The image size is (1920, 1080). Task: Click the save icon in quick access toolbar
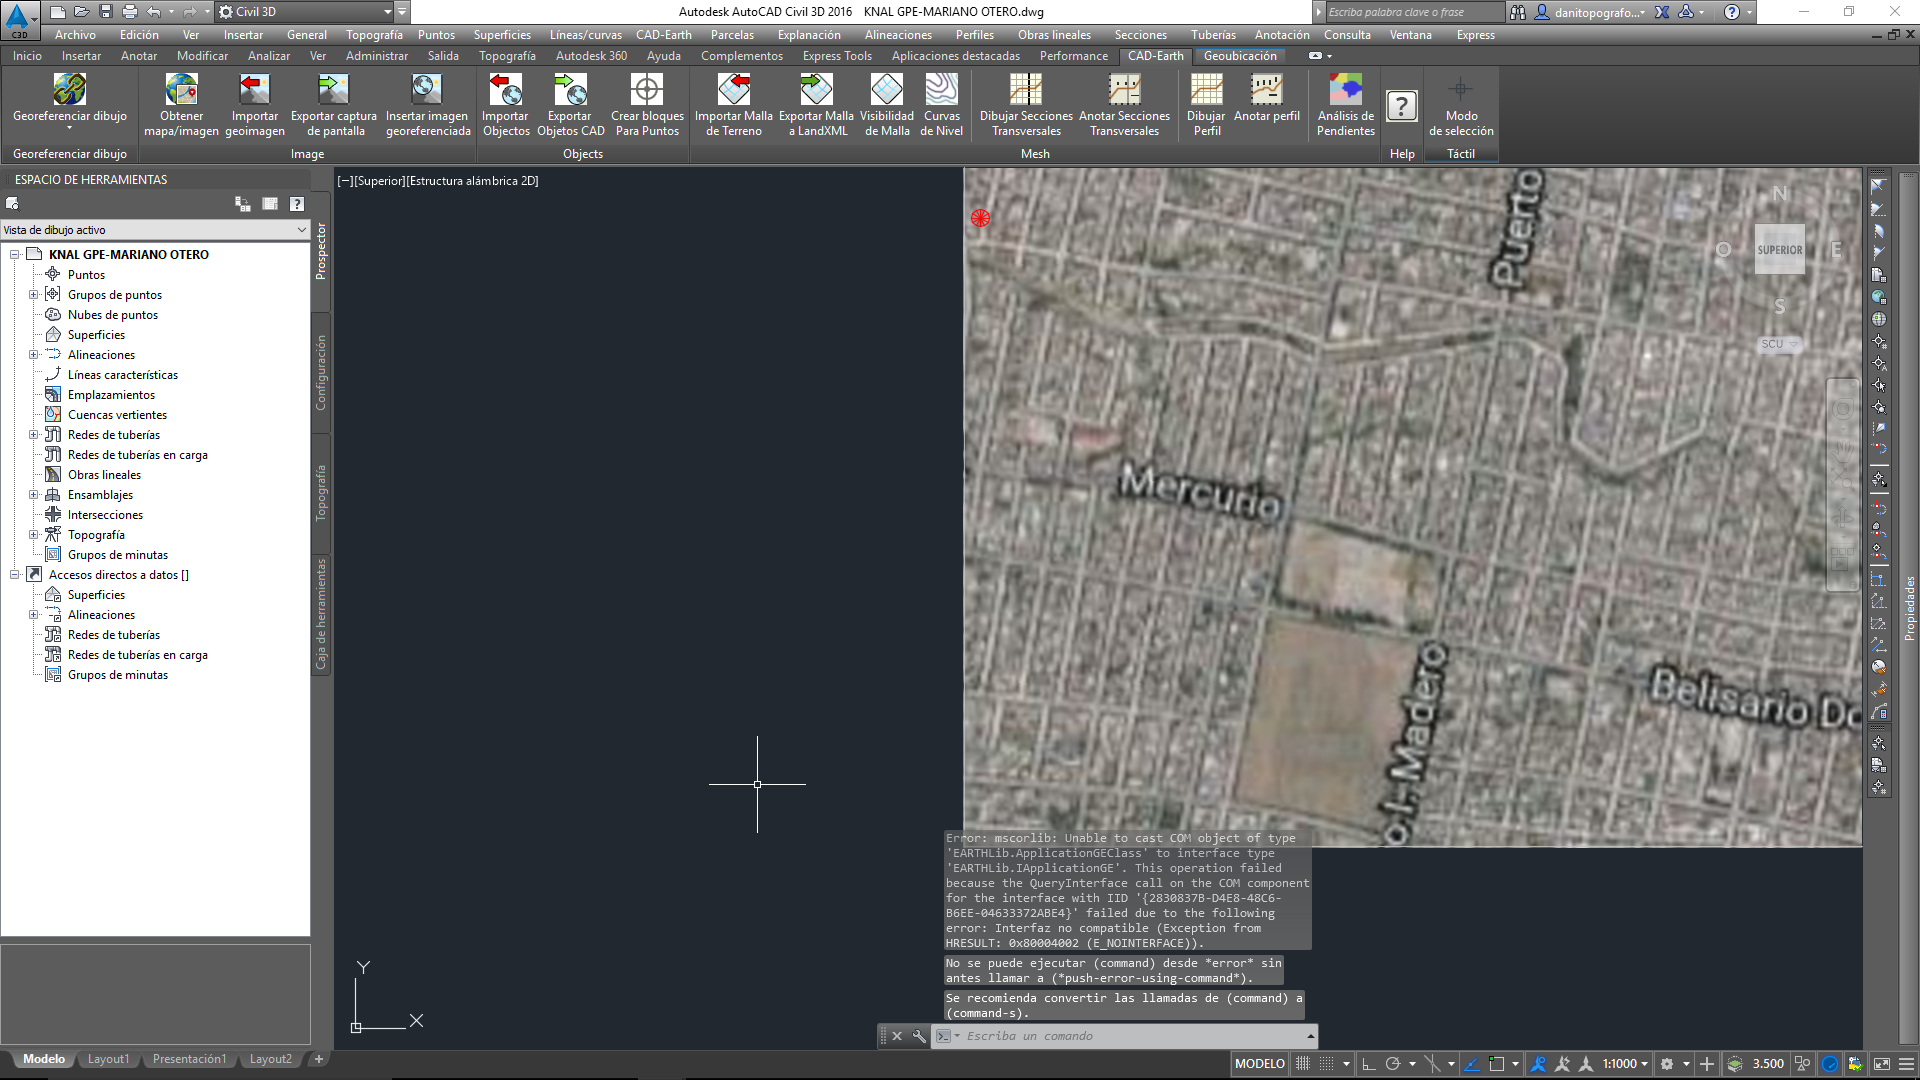(105, 12)
